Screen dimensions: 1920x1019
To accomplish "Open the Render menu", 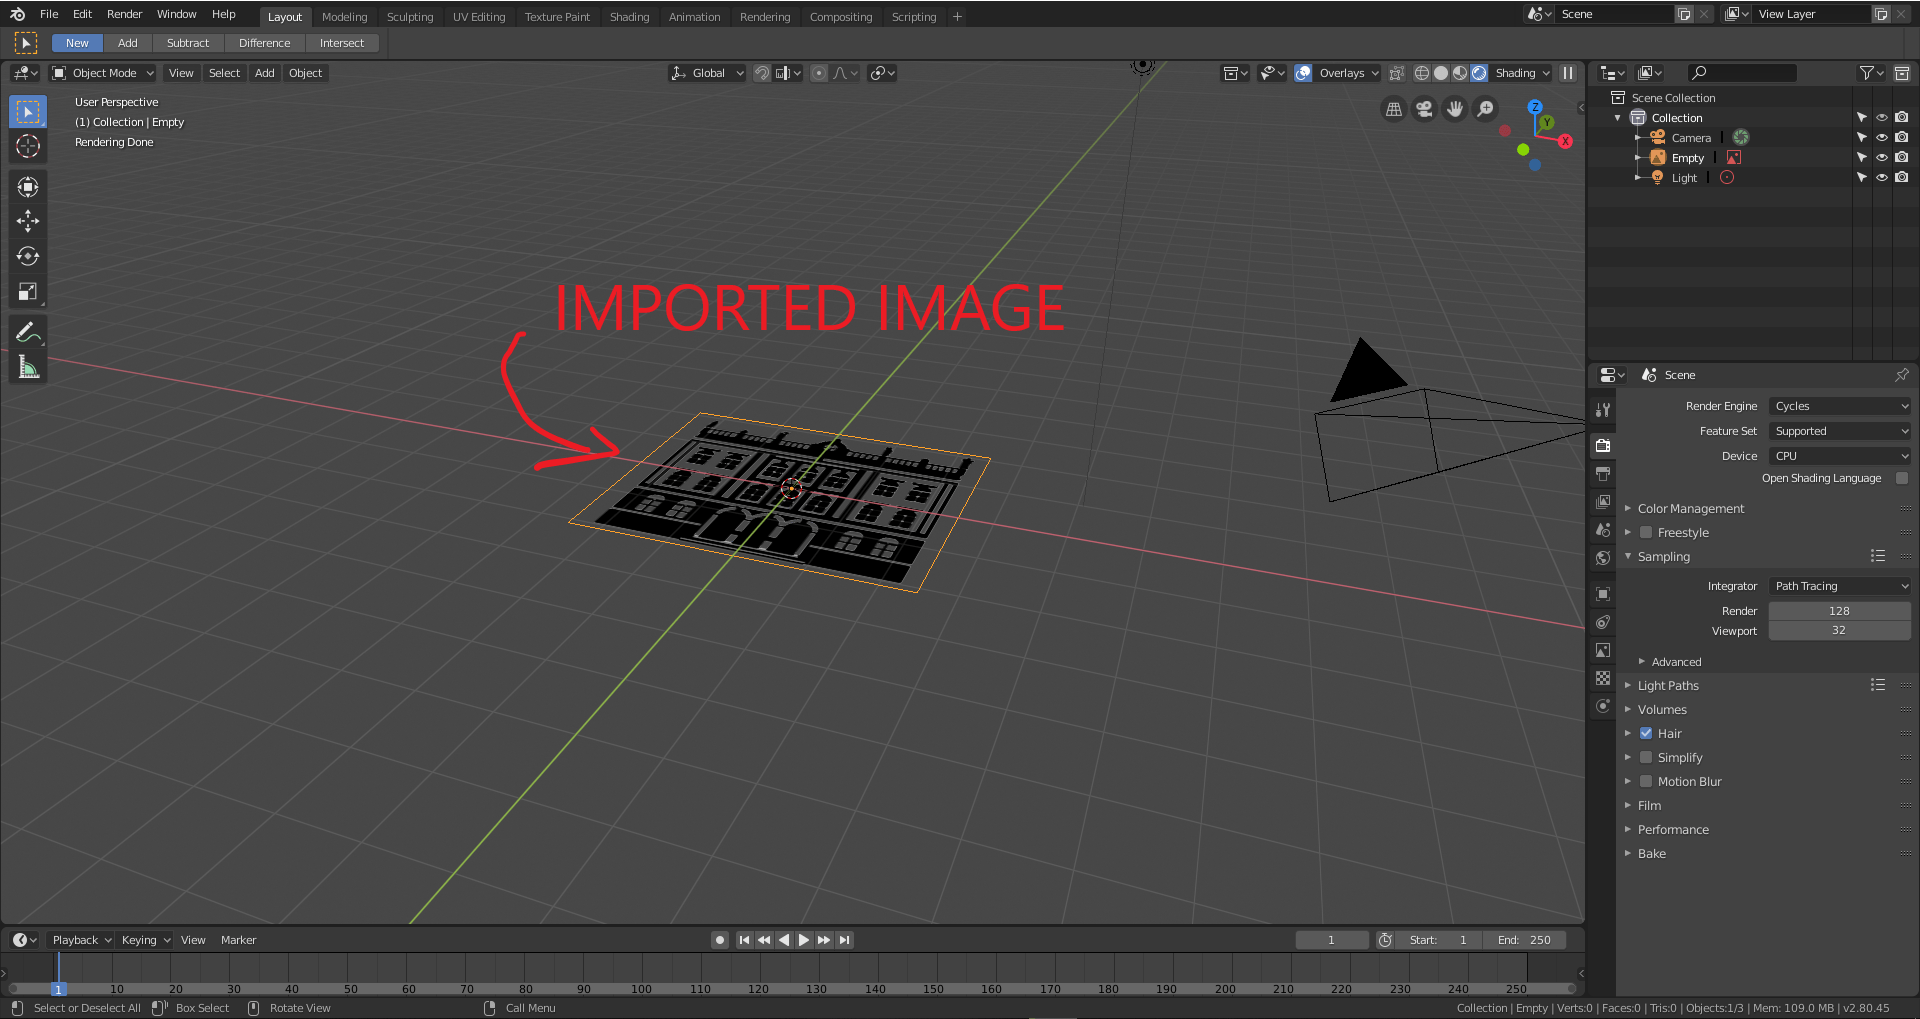I will click(x=124, y=14).
